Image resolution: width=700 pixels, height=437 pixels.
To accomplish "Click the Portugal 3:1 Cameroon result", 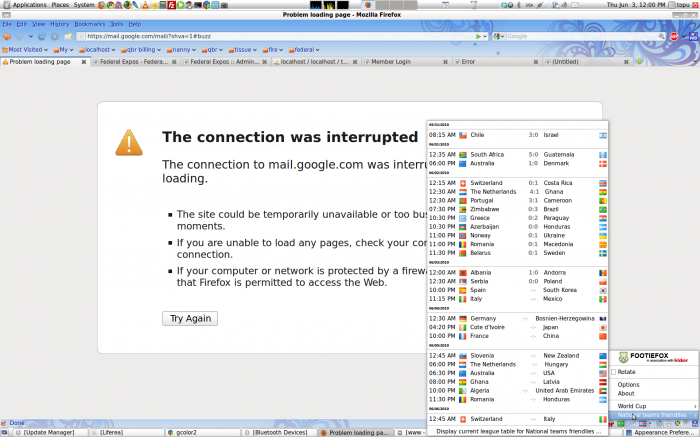I will [517, 200].
